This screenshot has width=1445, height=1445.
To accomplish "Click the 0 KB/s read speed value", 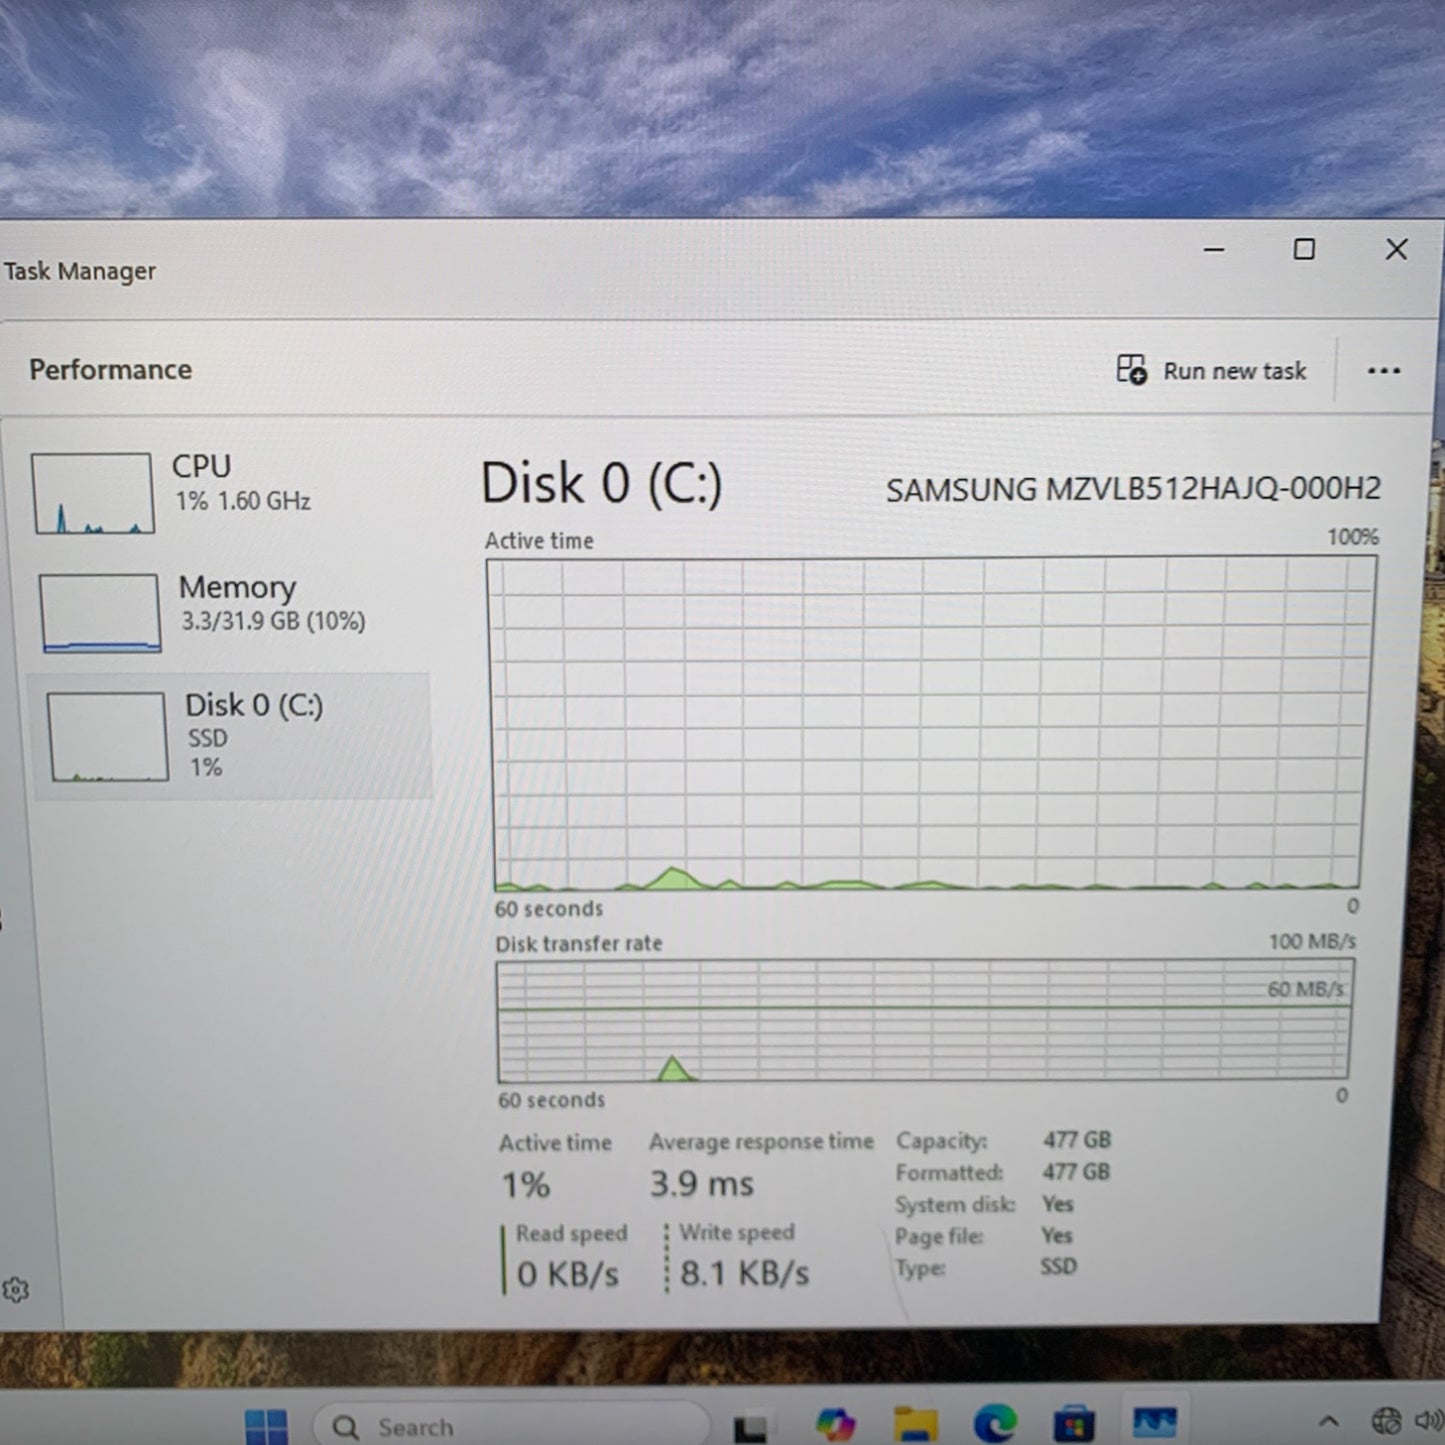I will [567, 1274].
